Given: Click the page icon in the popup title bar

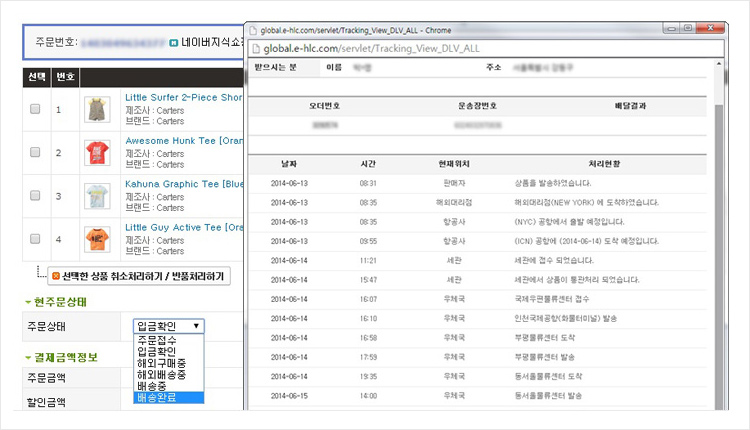Looking at the screenshot, I should click(x=254, y=30).
